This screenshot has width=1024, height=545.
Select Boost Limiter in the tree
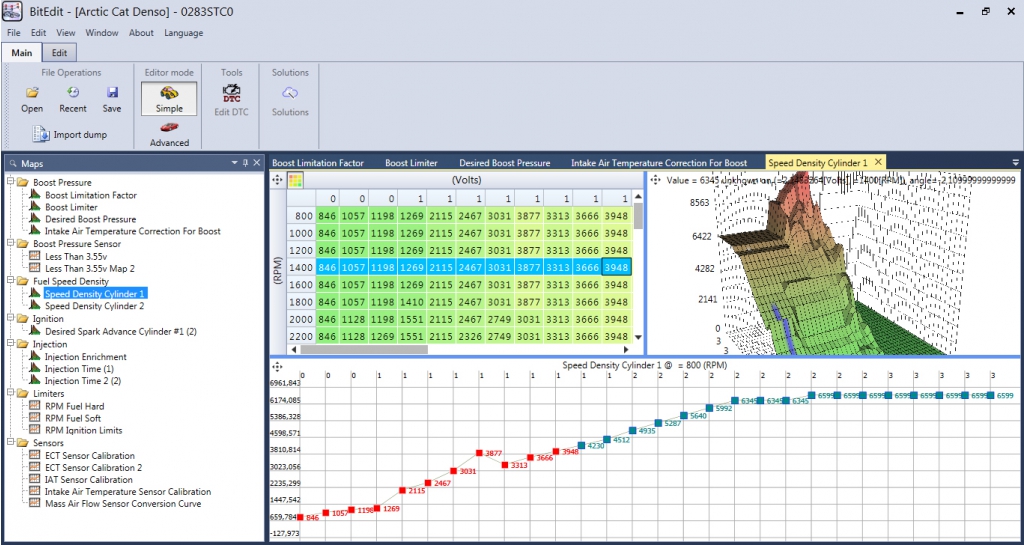pyautogui.click(x=71, y=207)
